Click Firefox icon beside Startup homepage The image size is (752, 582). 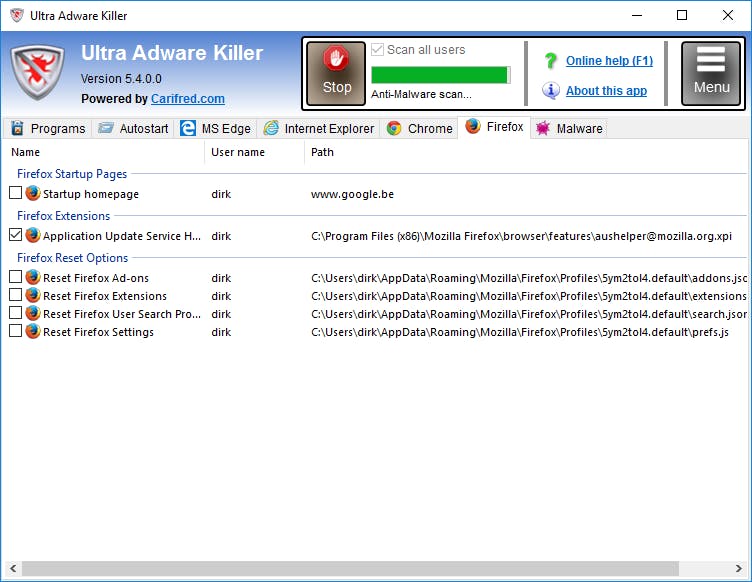33,193
